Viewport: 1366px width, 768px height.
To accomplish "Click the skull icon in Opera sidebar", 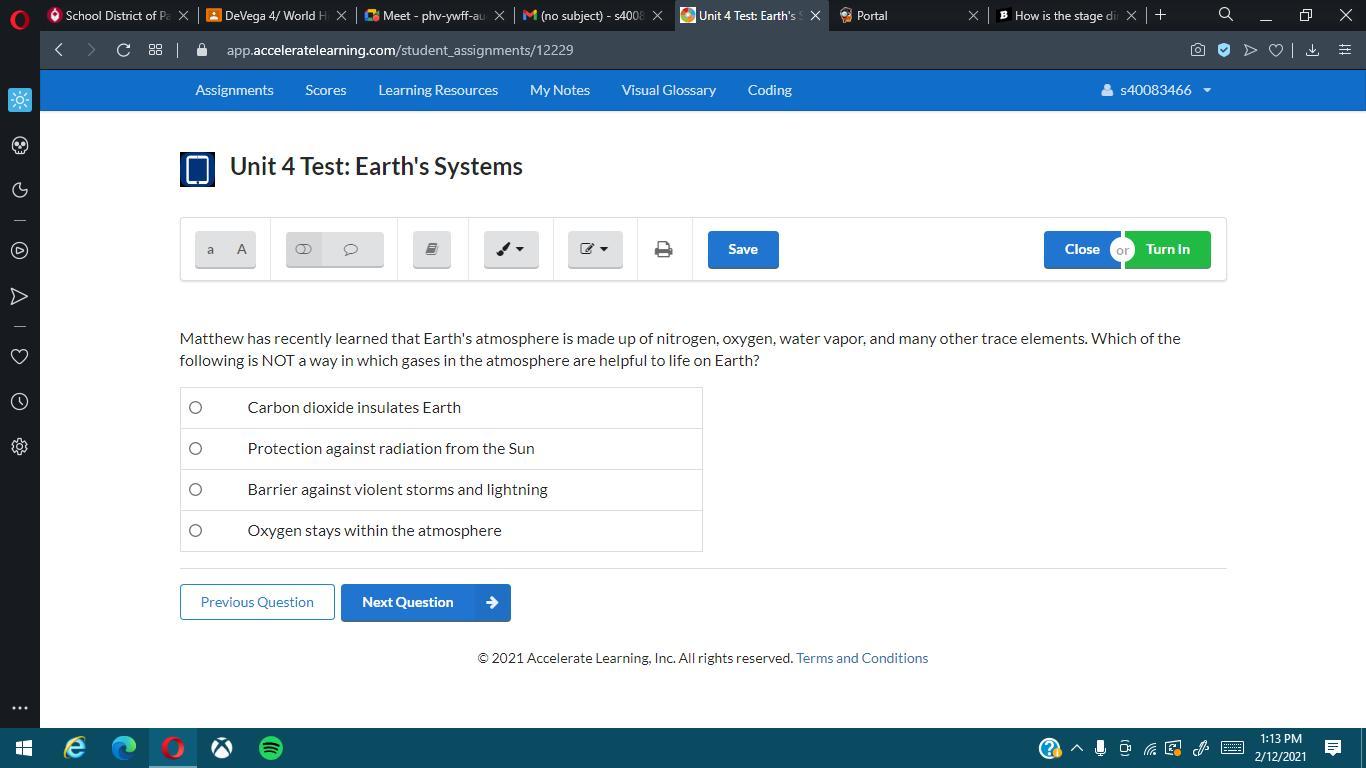I will pos(20,145).
